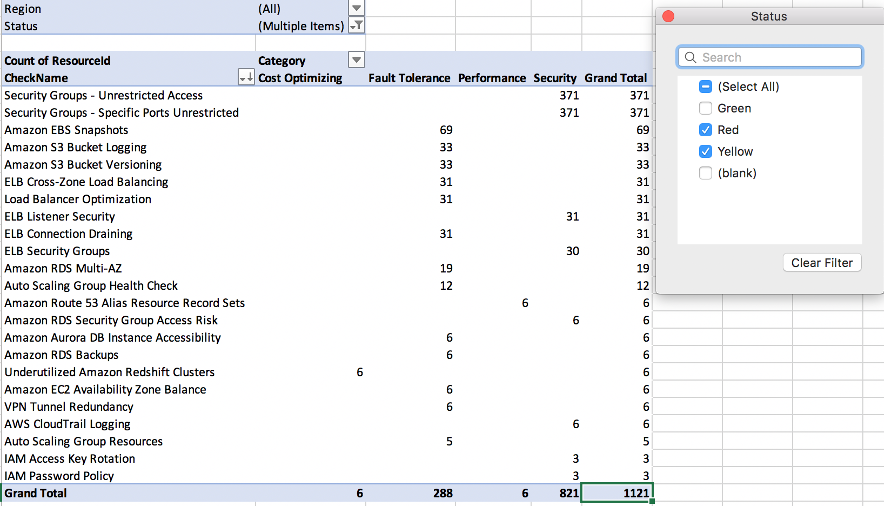Uncheck the Red status checkbox
884x506 pixels.
pos(705,130)
